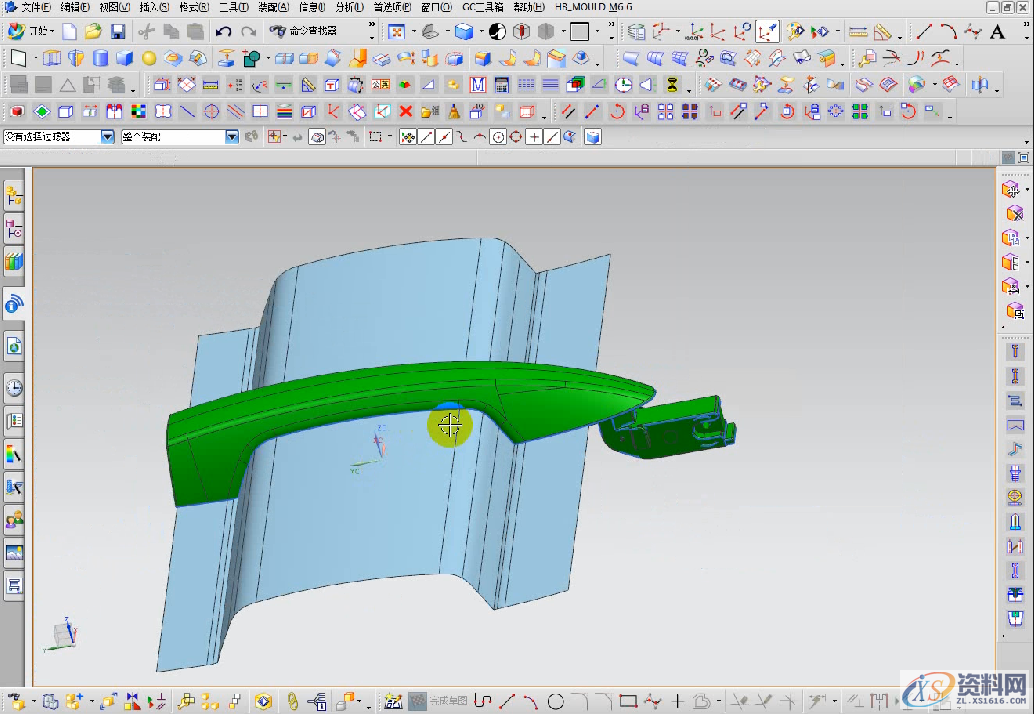Click the 命令查找器 Command Finder button

[304, 32]
